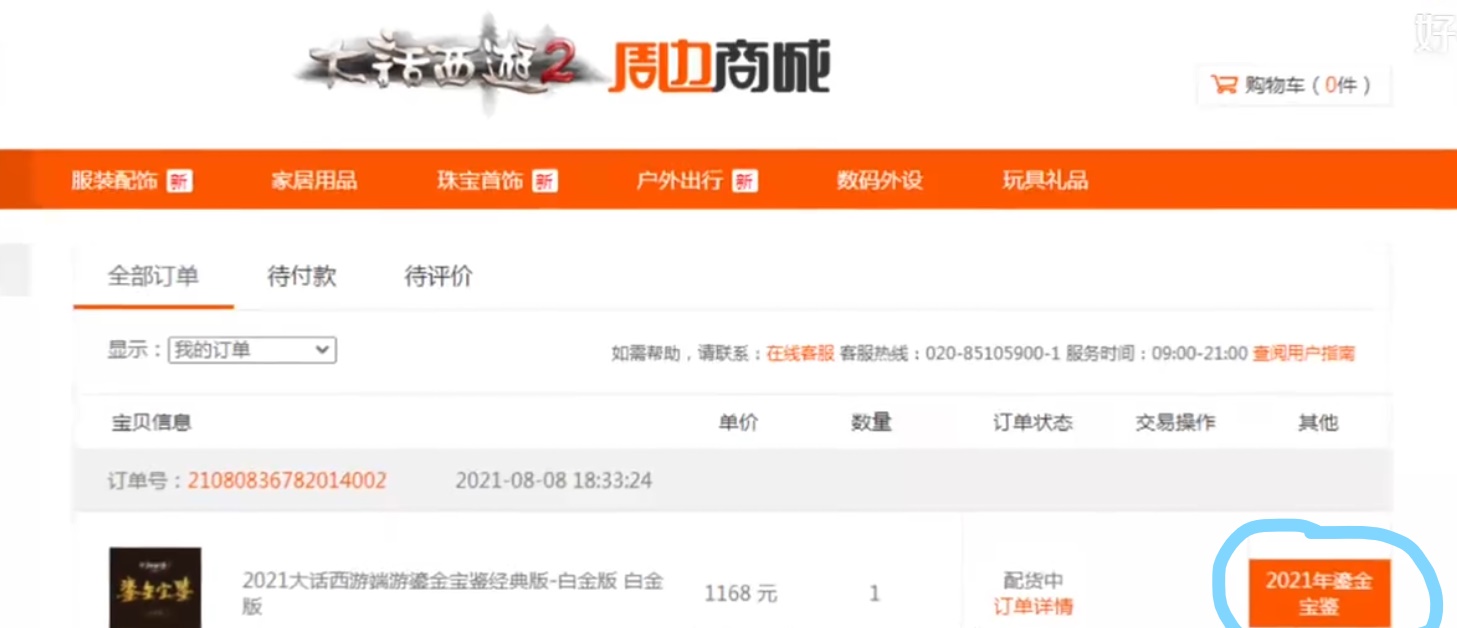
Task: Open 数码外设 category
Action: [879, 181]
